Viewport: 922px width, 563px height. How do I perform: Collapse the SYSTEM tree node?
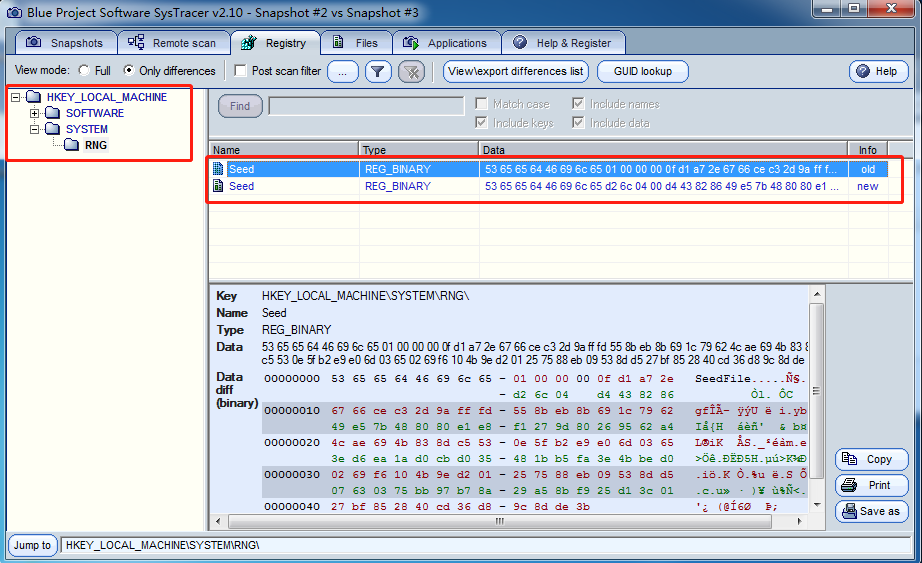click(x=35, y=129)
